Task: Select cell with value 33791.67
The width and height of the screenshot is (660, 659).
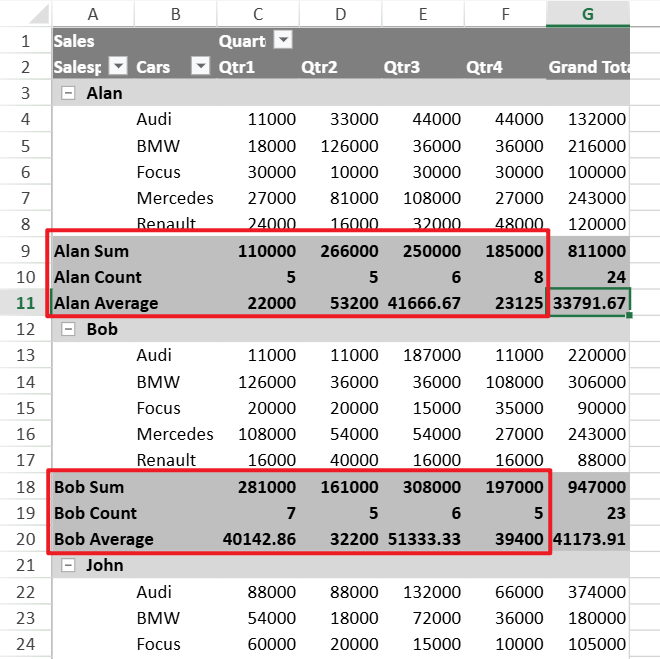Action: [x=588, y=303]
